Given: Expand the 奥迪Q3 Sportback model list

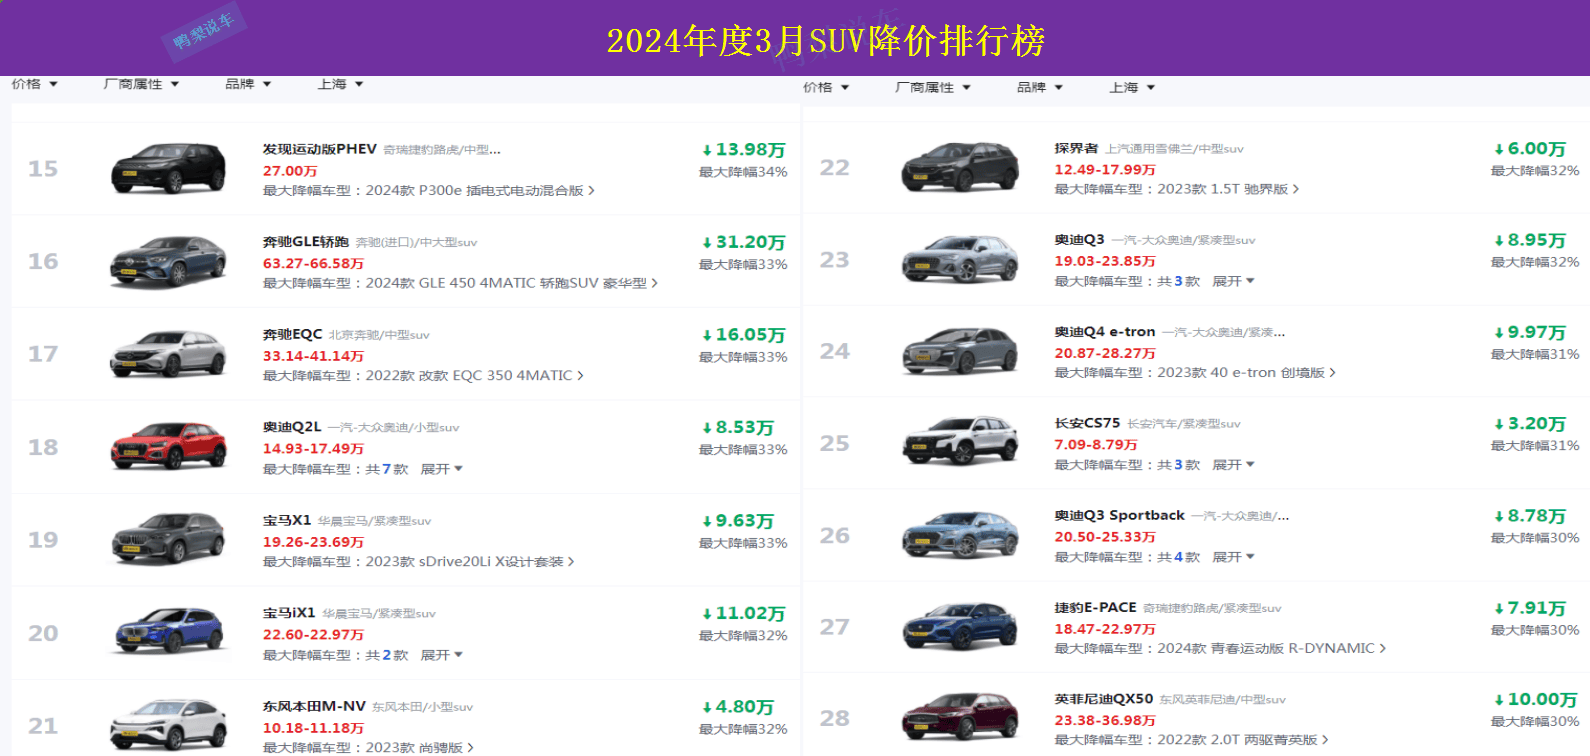Looking at the screenshot, I should [x=1233, y=557].
